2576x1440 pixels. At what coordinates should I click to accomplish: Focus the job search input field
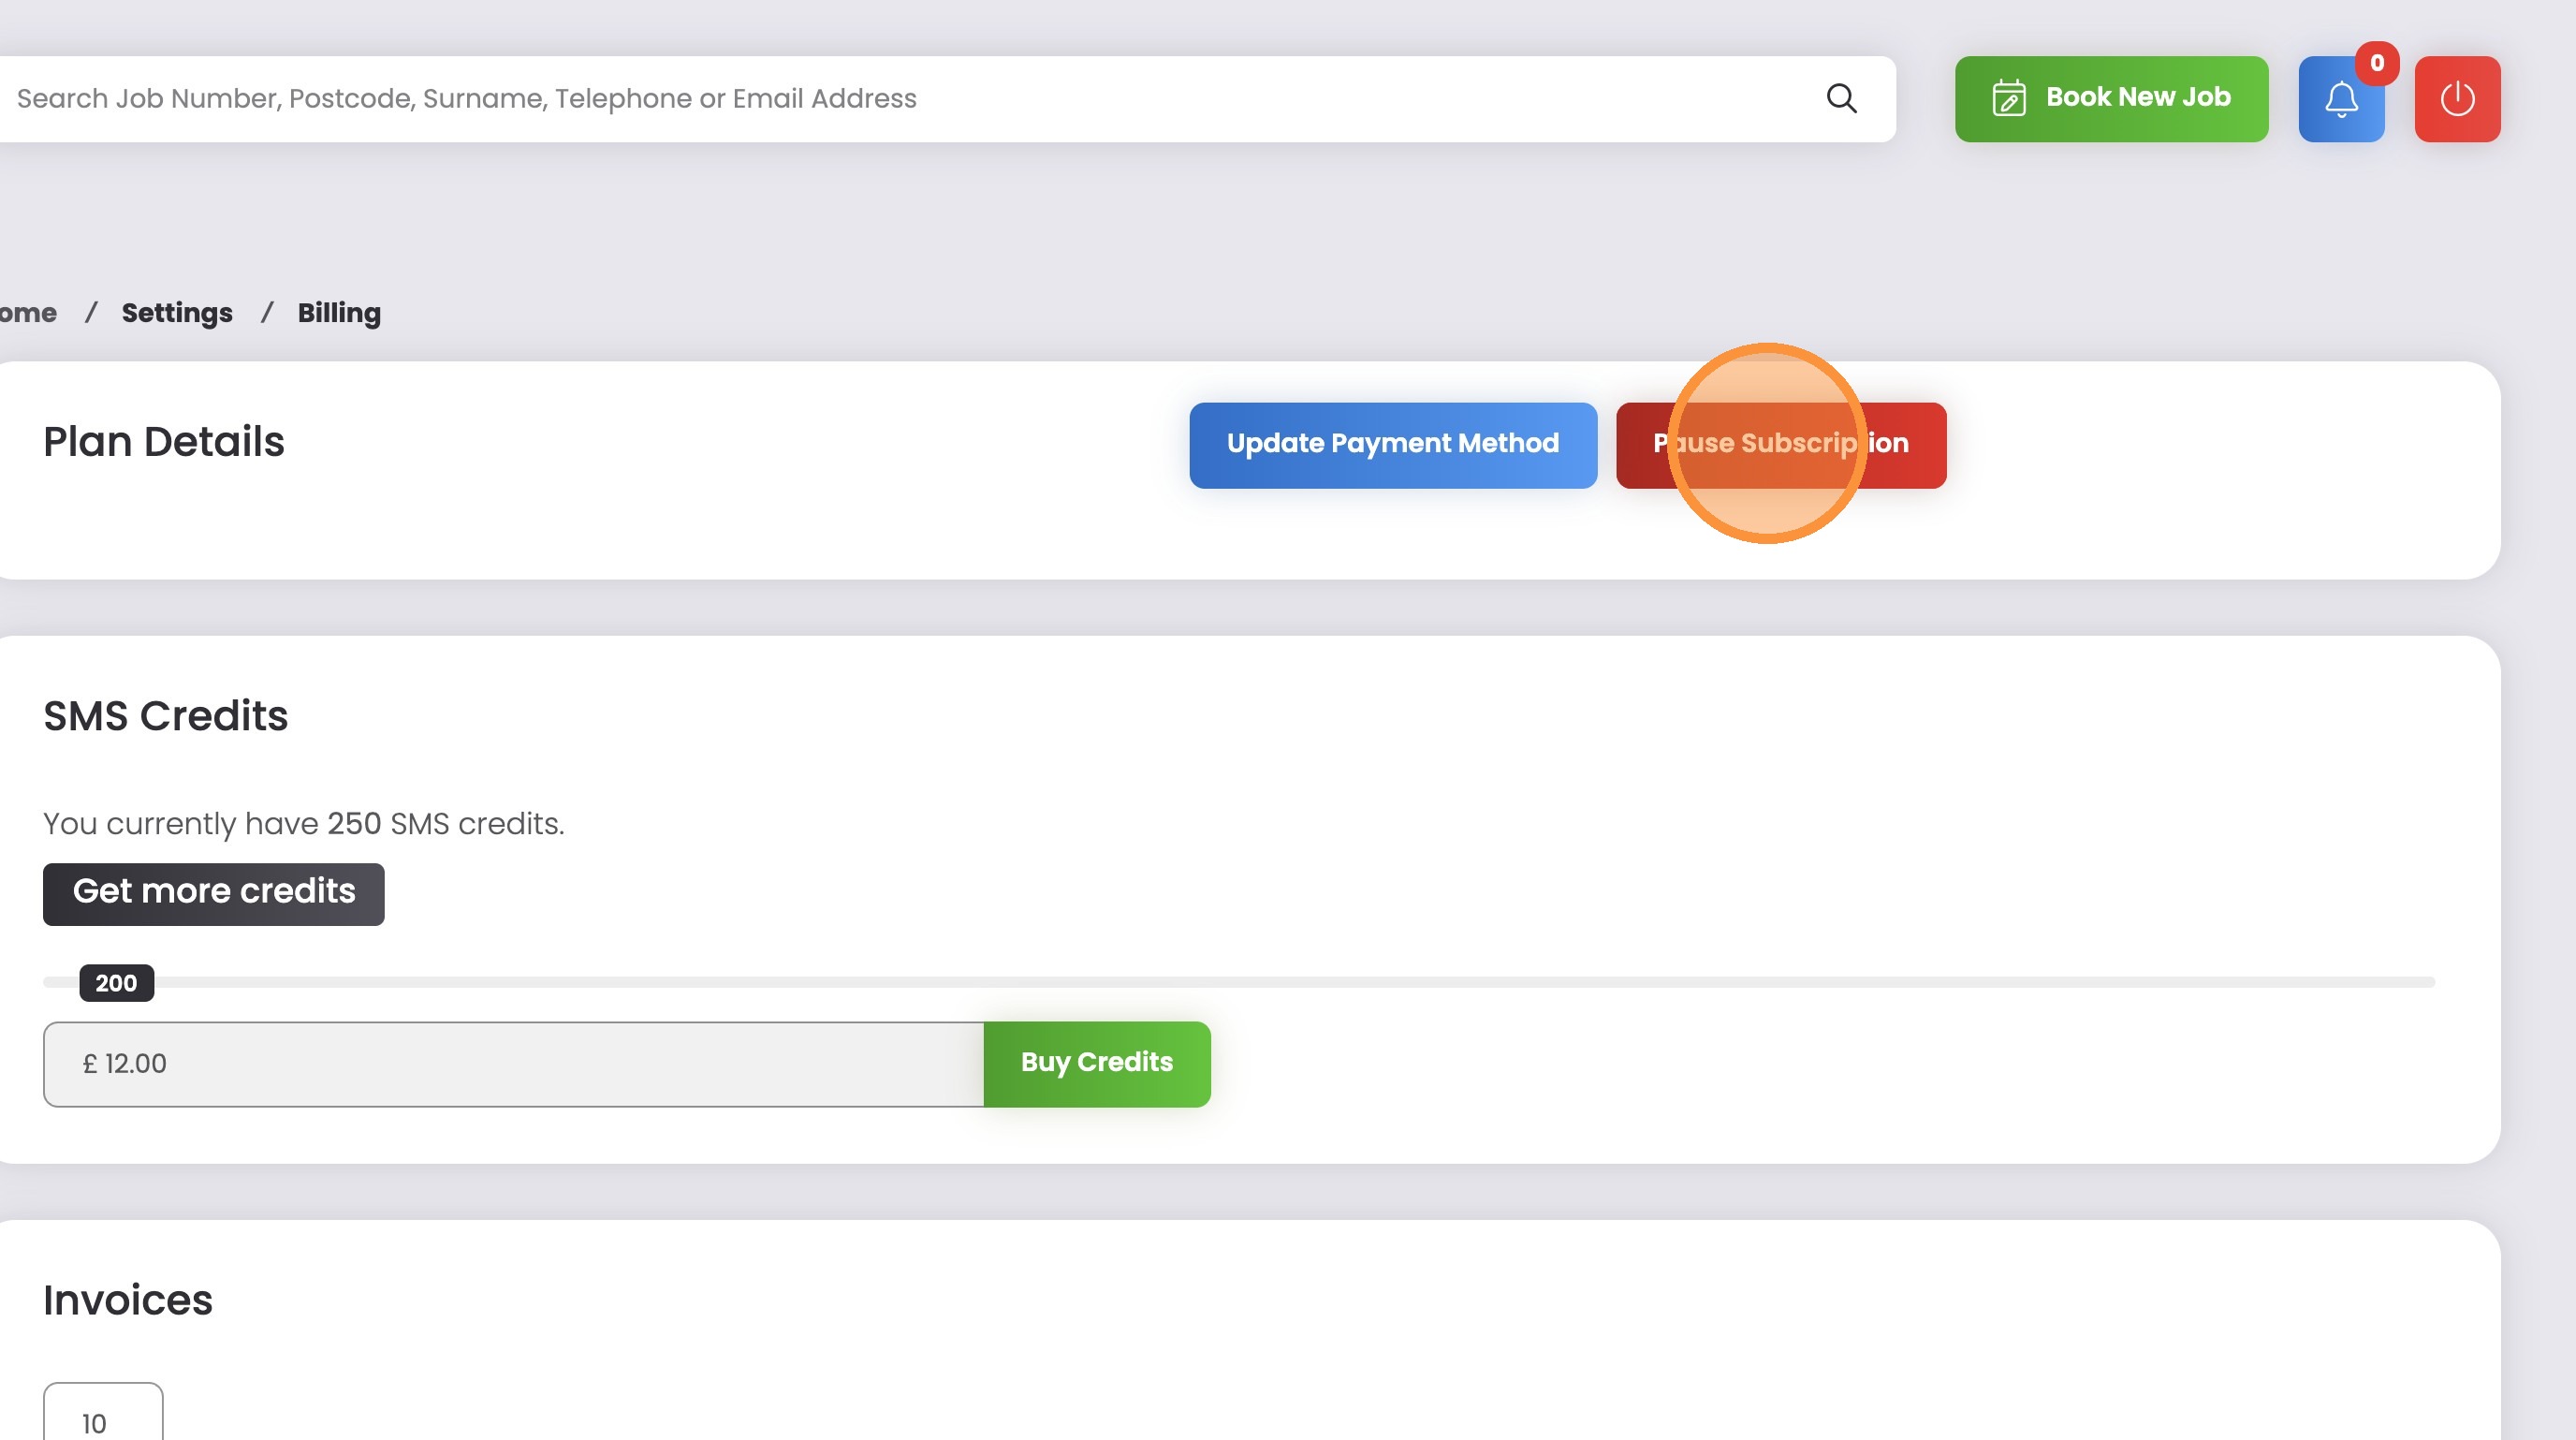[x=900, y=98]
